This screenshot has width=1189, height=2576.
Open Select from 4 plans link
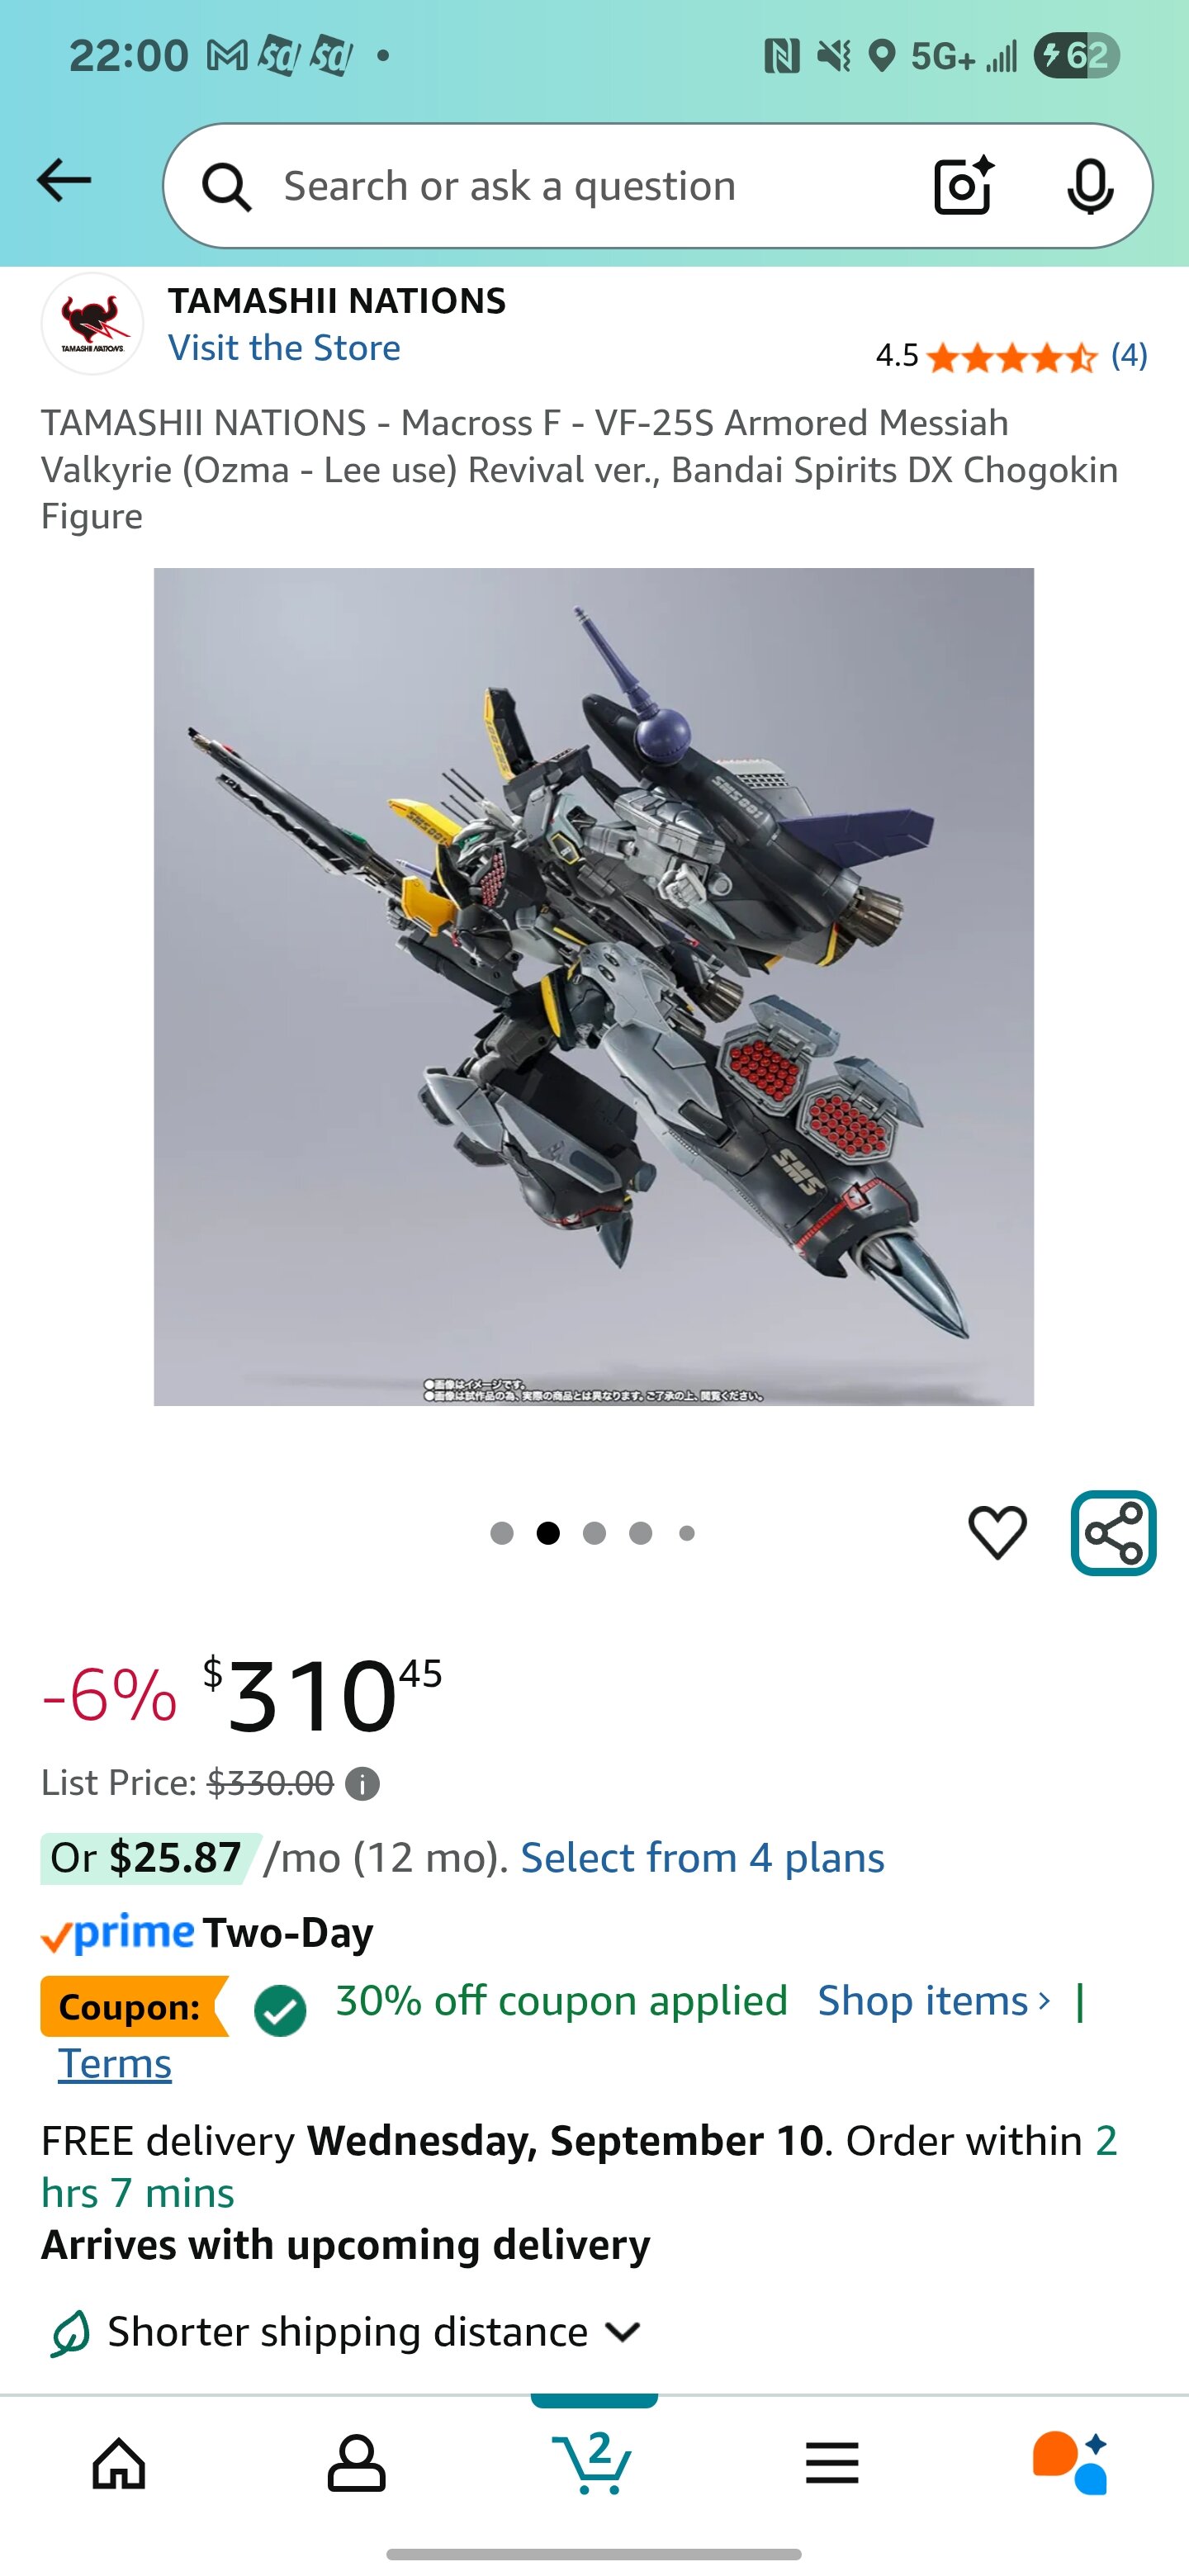coord(702,1858)
